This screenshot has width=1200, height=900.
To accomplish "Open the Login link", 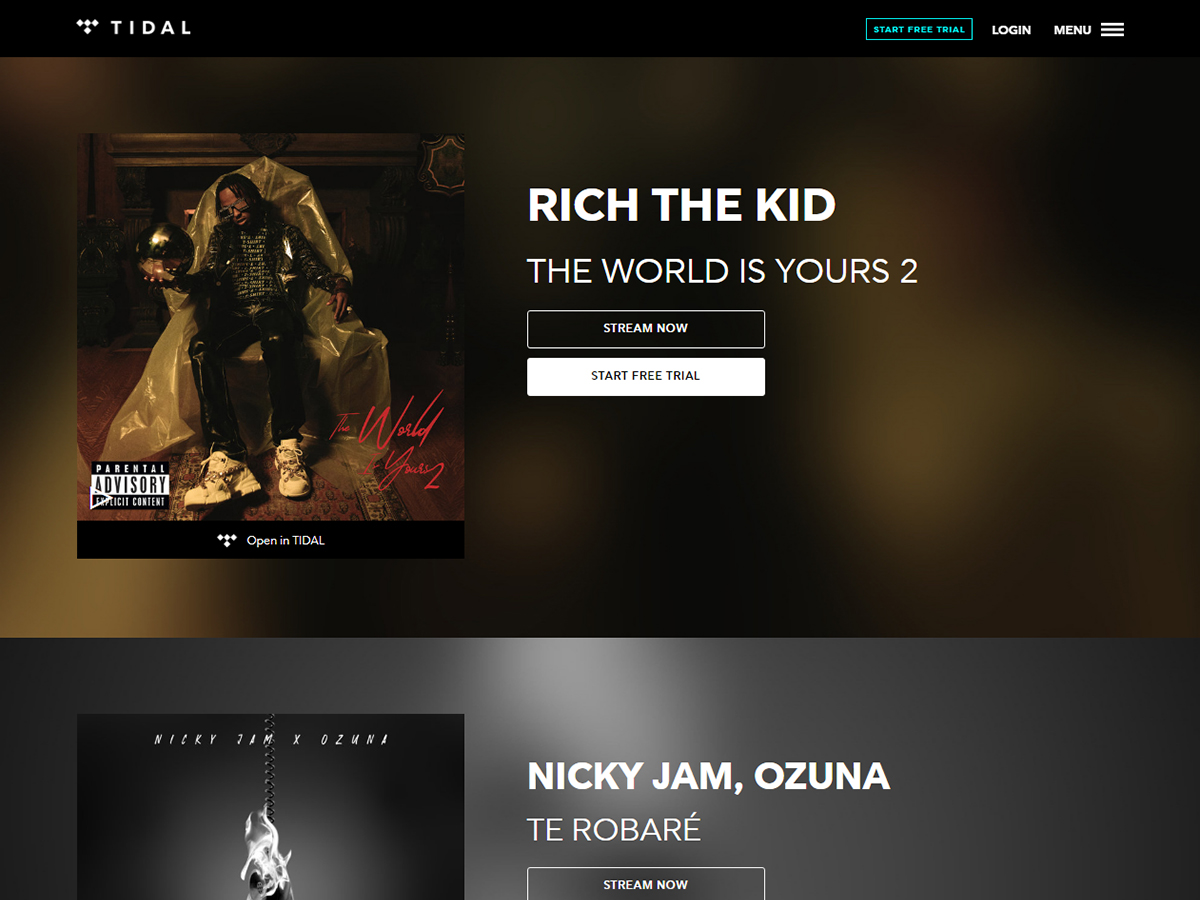I will (1011, 30).
